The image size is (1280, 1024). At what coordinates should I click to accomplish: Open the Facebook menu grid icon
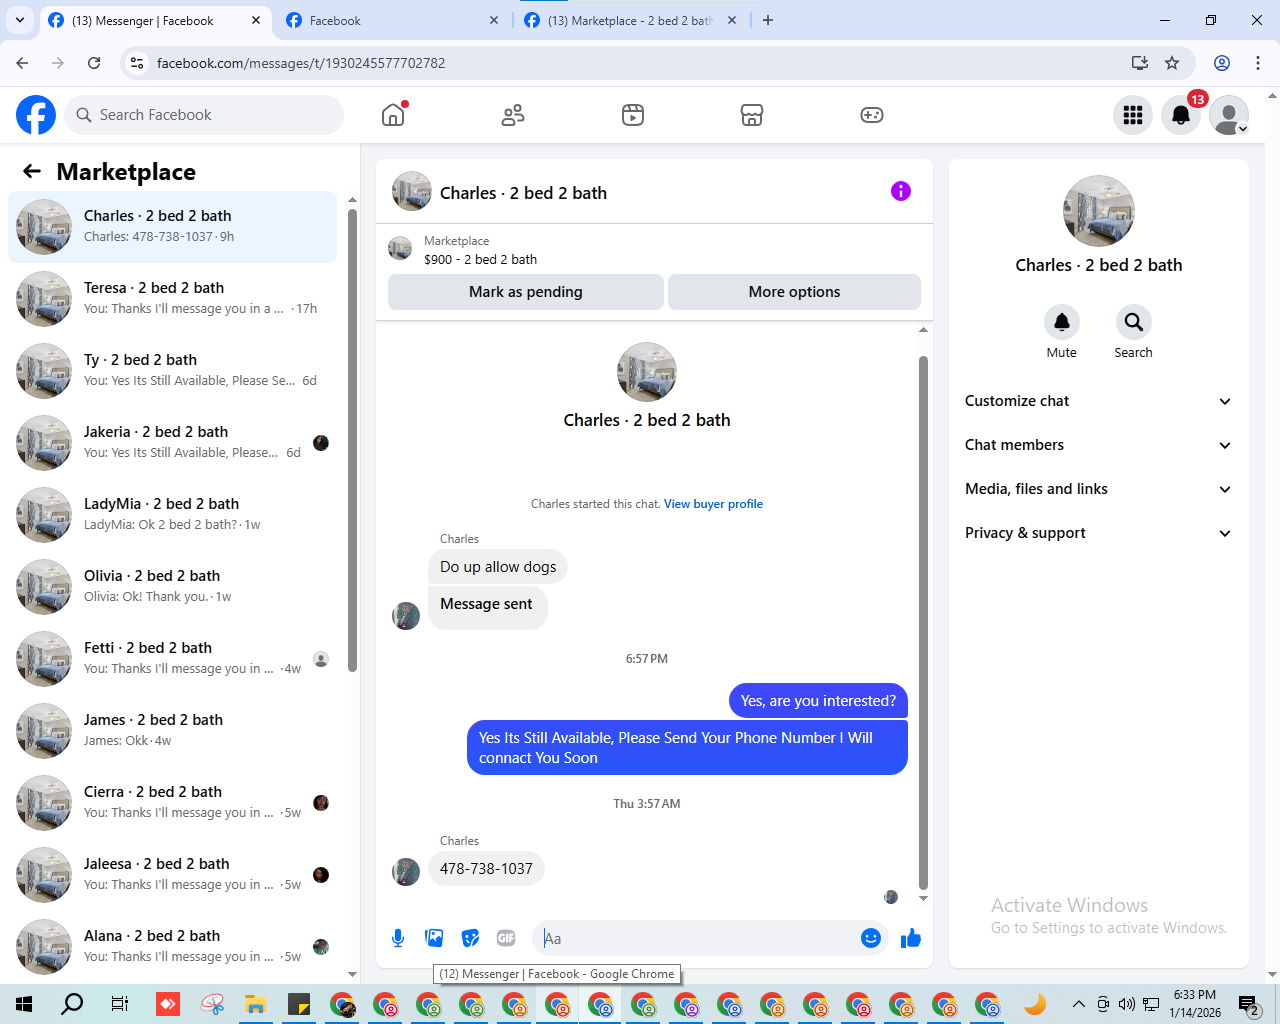(1133, 115)
